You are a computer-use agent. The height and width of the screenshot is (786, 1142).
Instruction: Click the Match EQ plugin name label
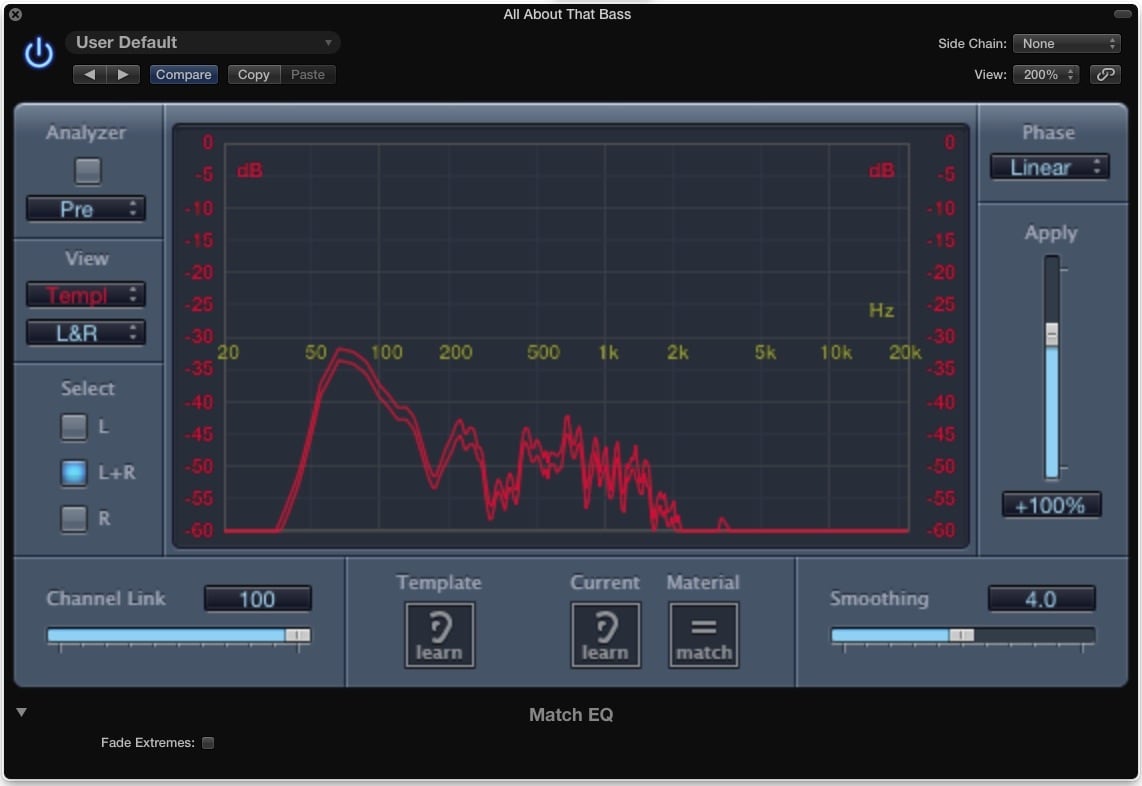[x=571, y=715]
